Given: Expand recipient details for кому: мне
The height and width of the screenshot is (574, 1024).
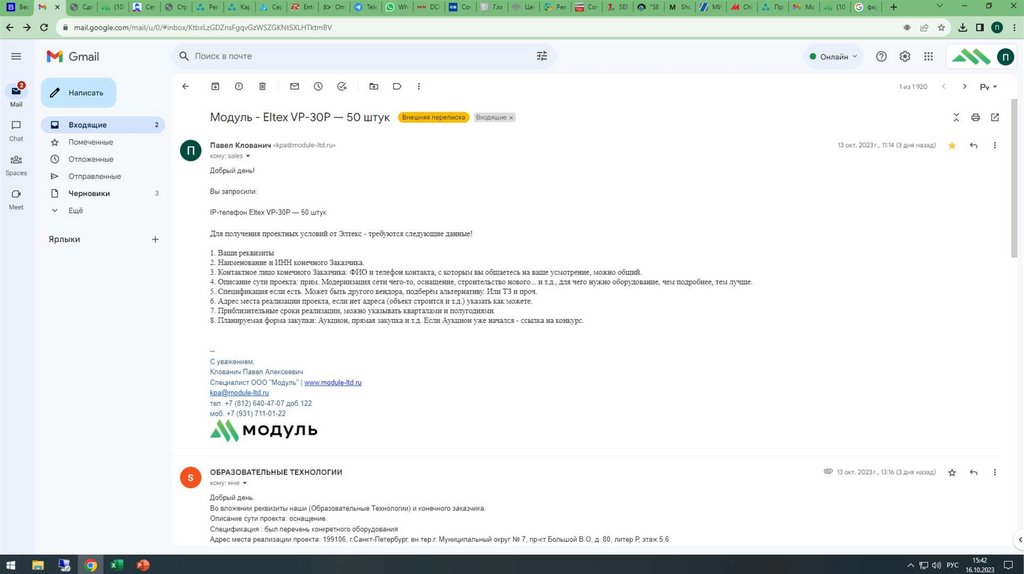Looking at the screenshot, I should (244, 483).
